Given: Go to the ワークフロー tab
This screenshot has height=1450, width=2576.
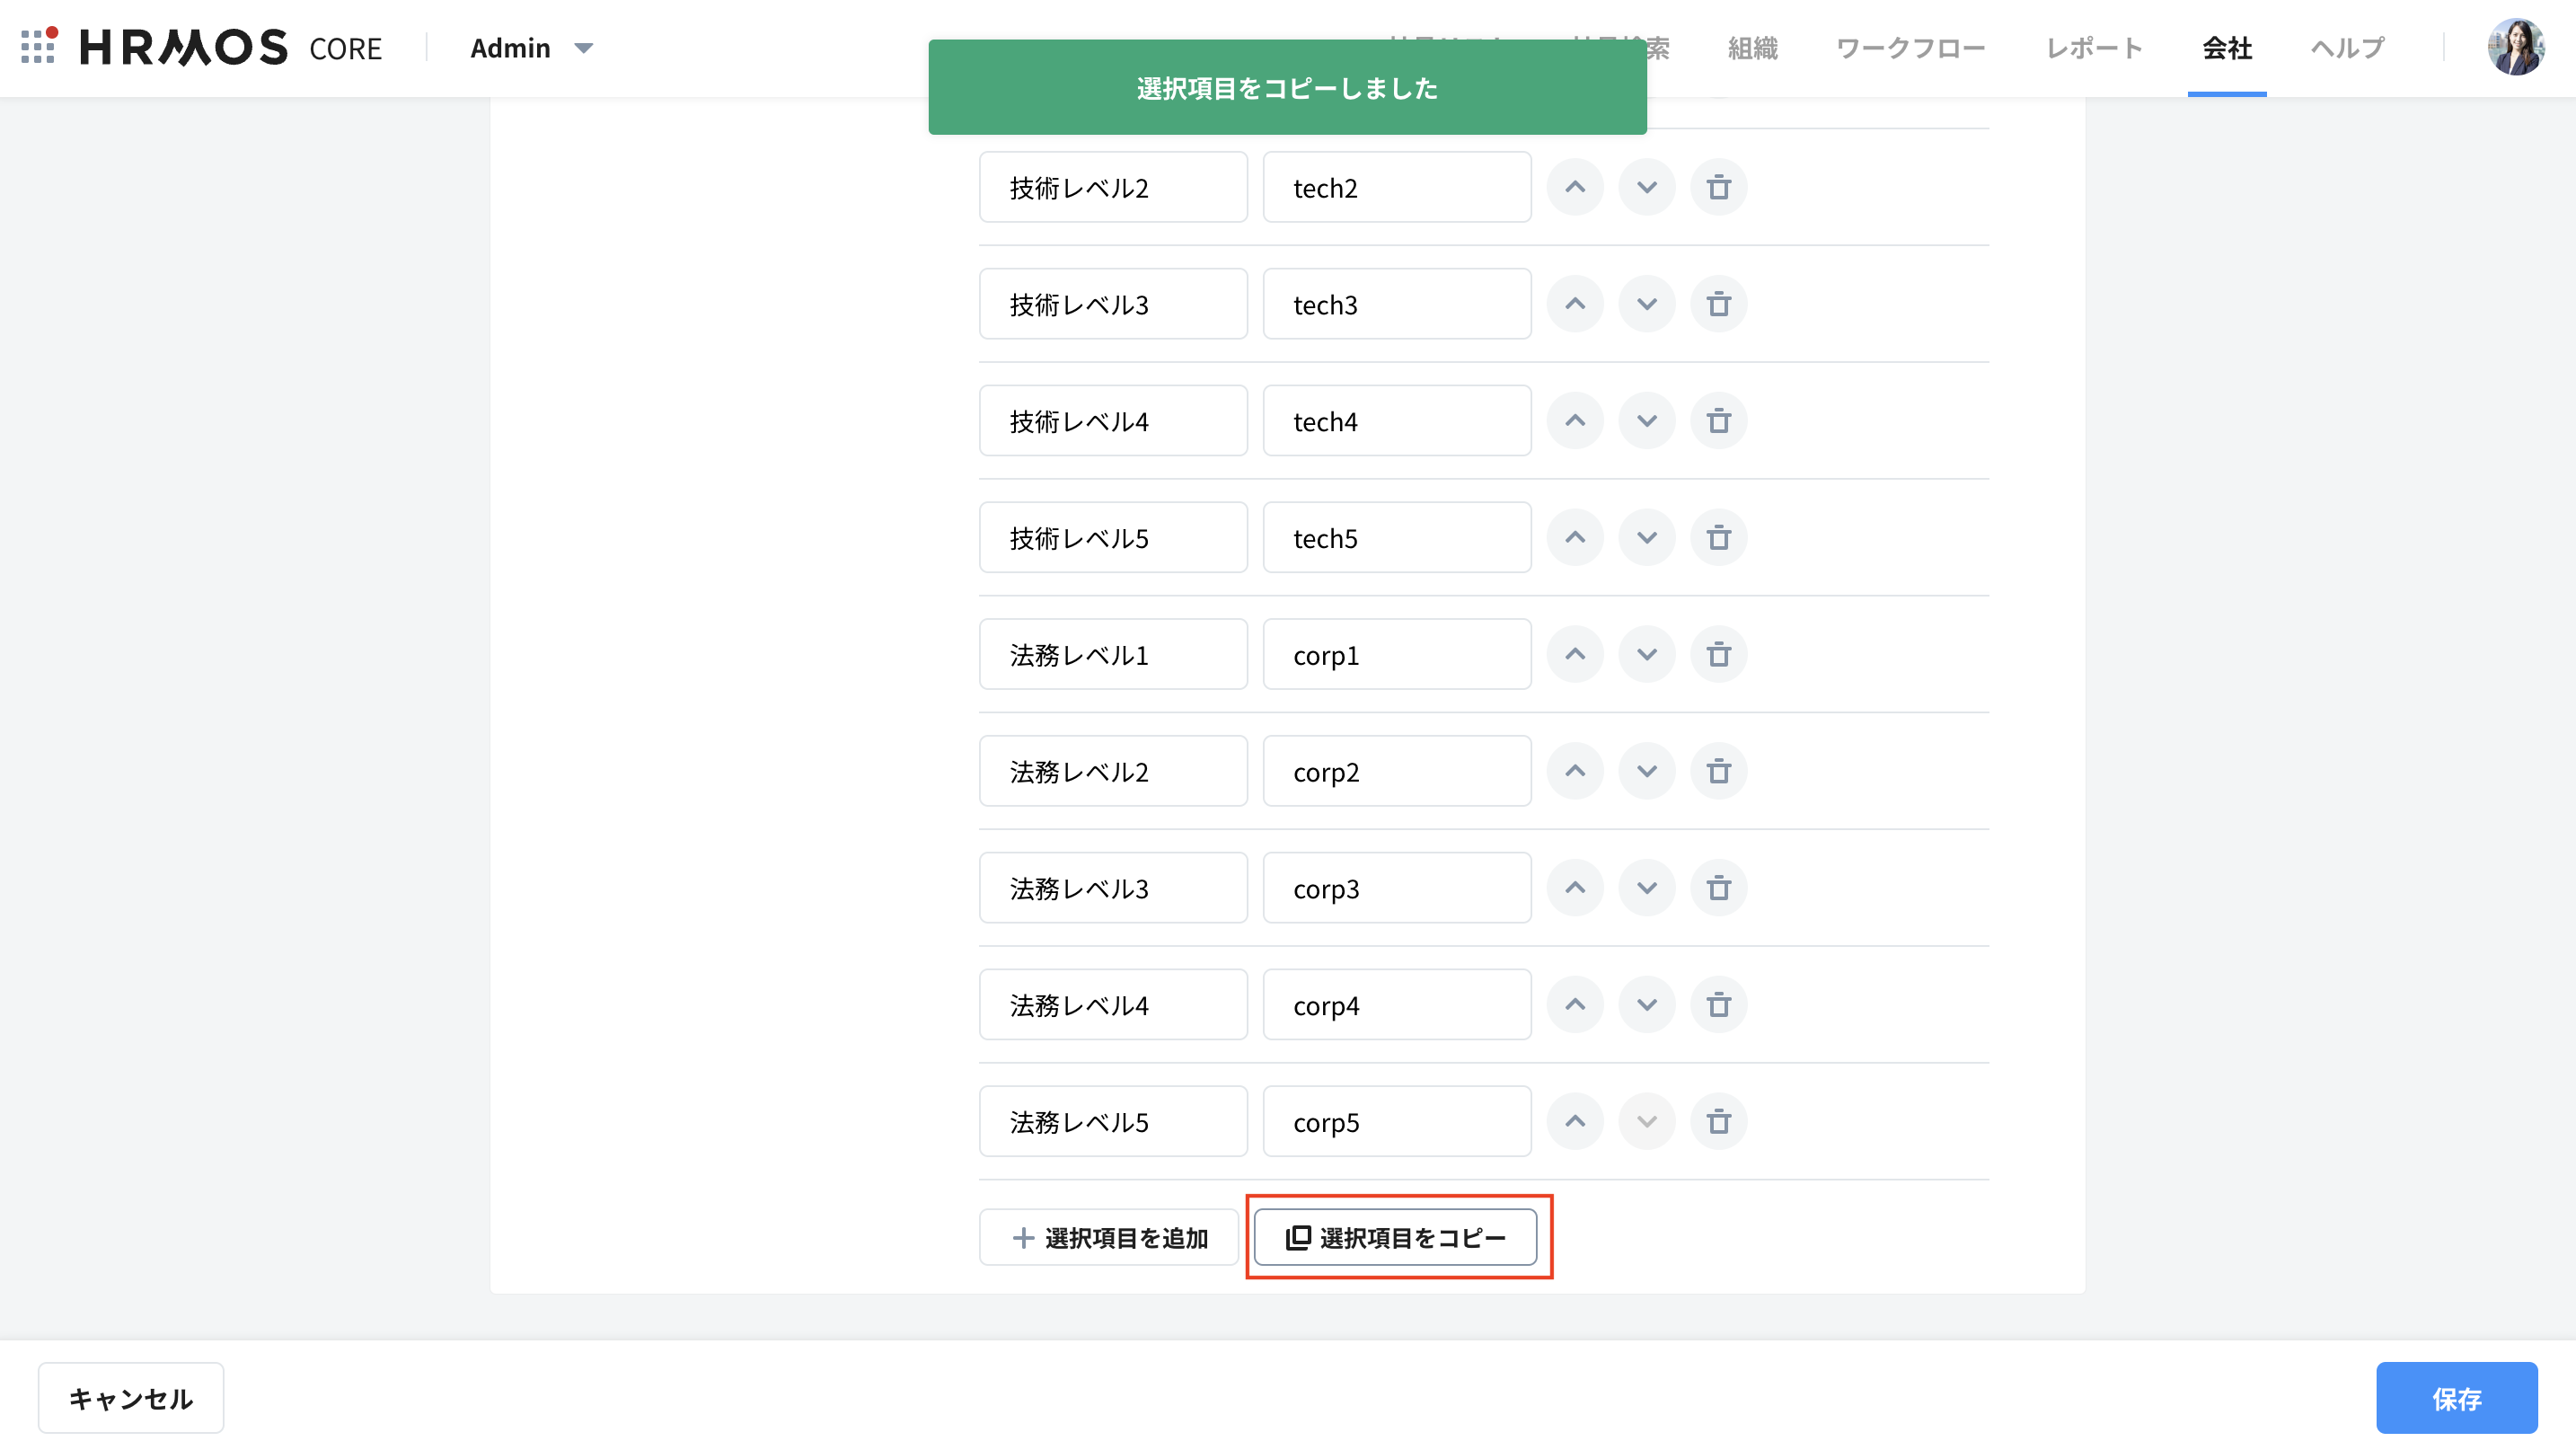Looking at the screenshot, I should pos(1910,48).
